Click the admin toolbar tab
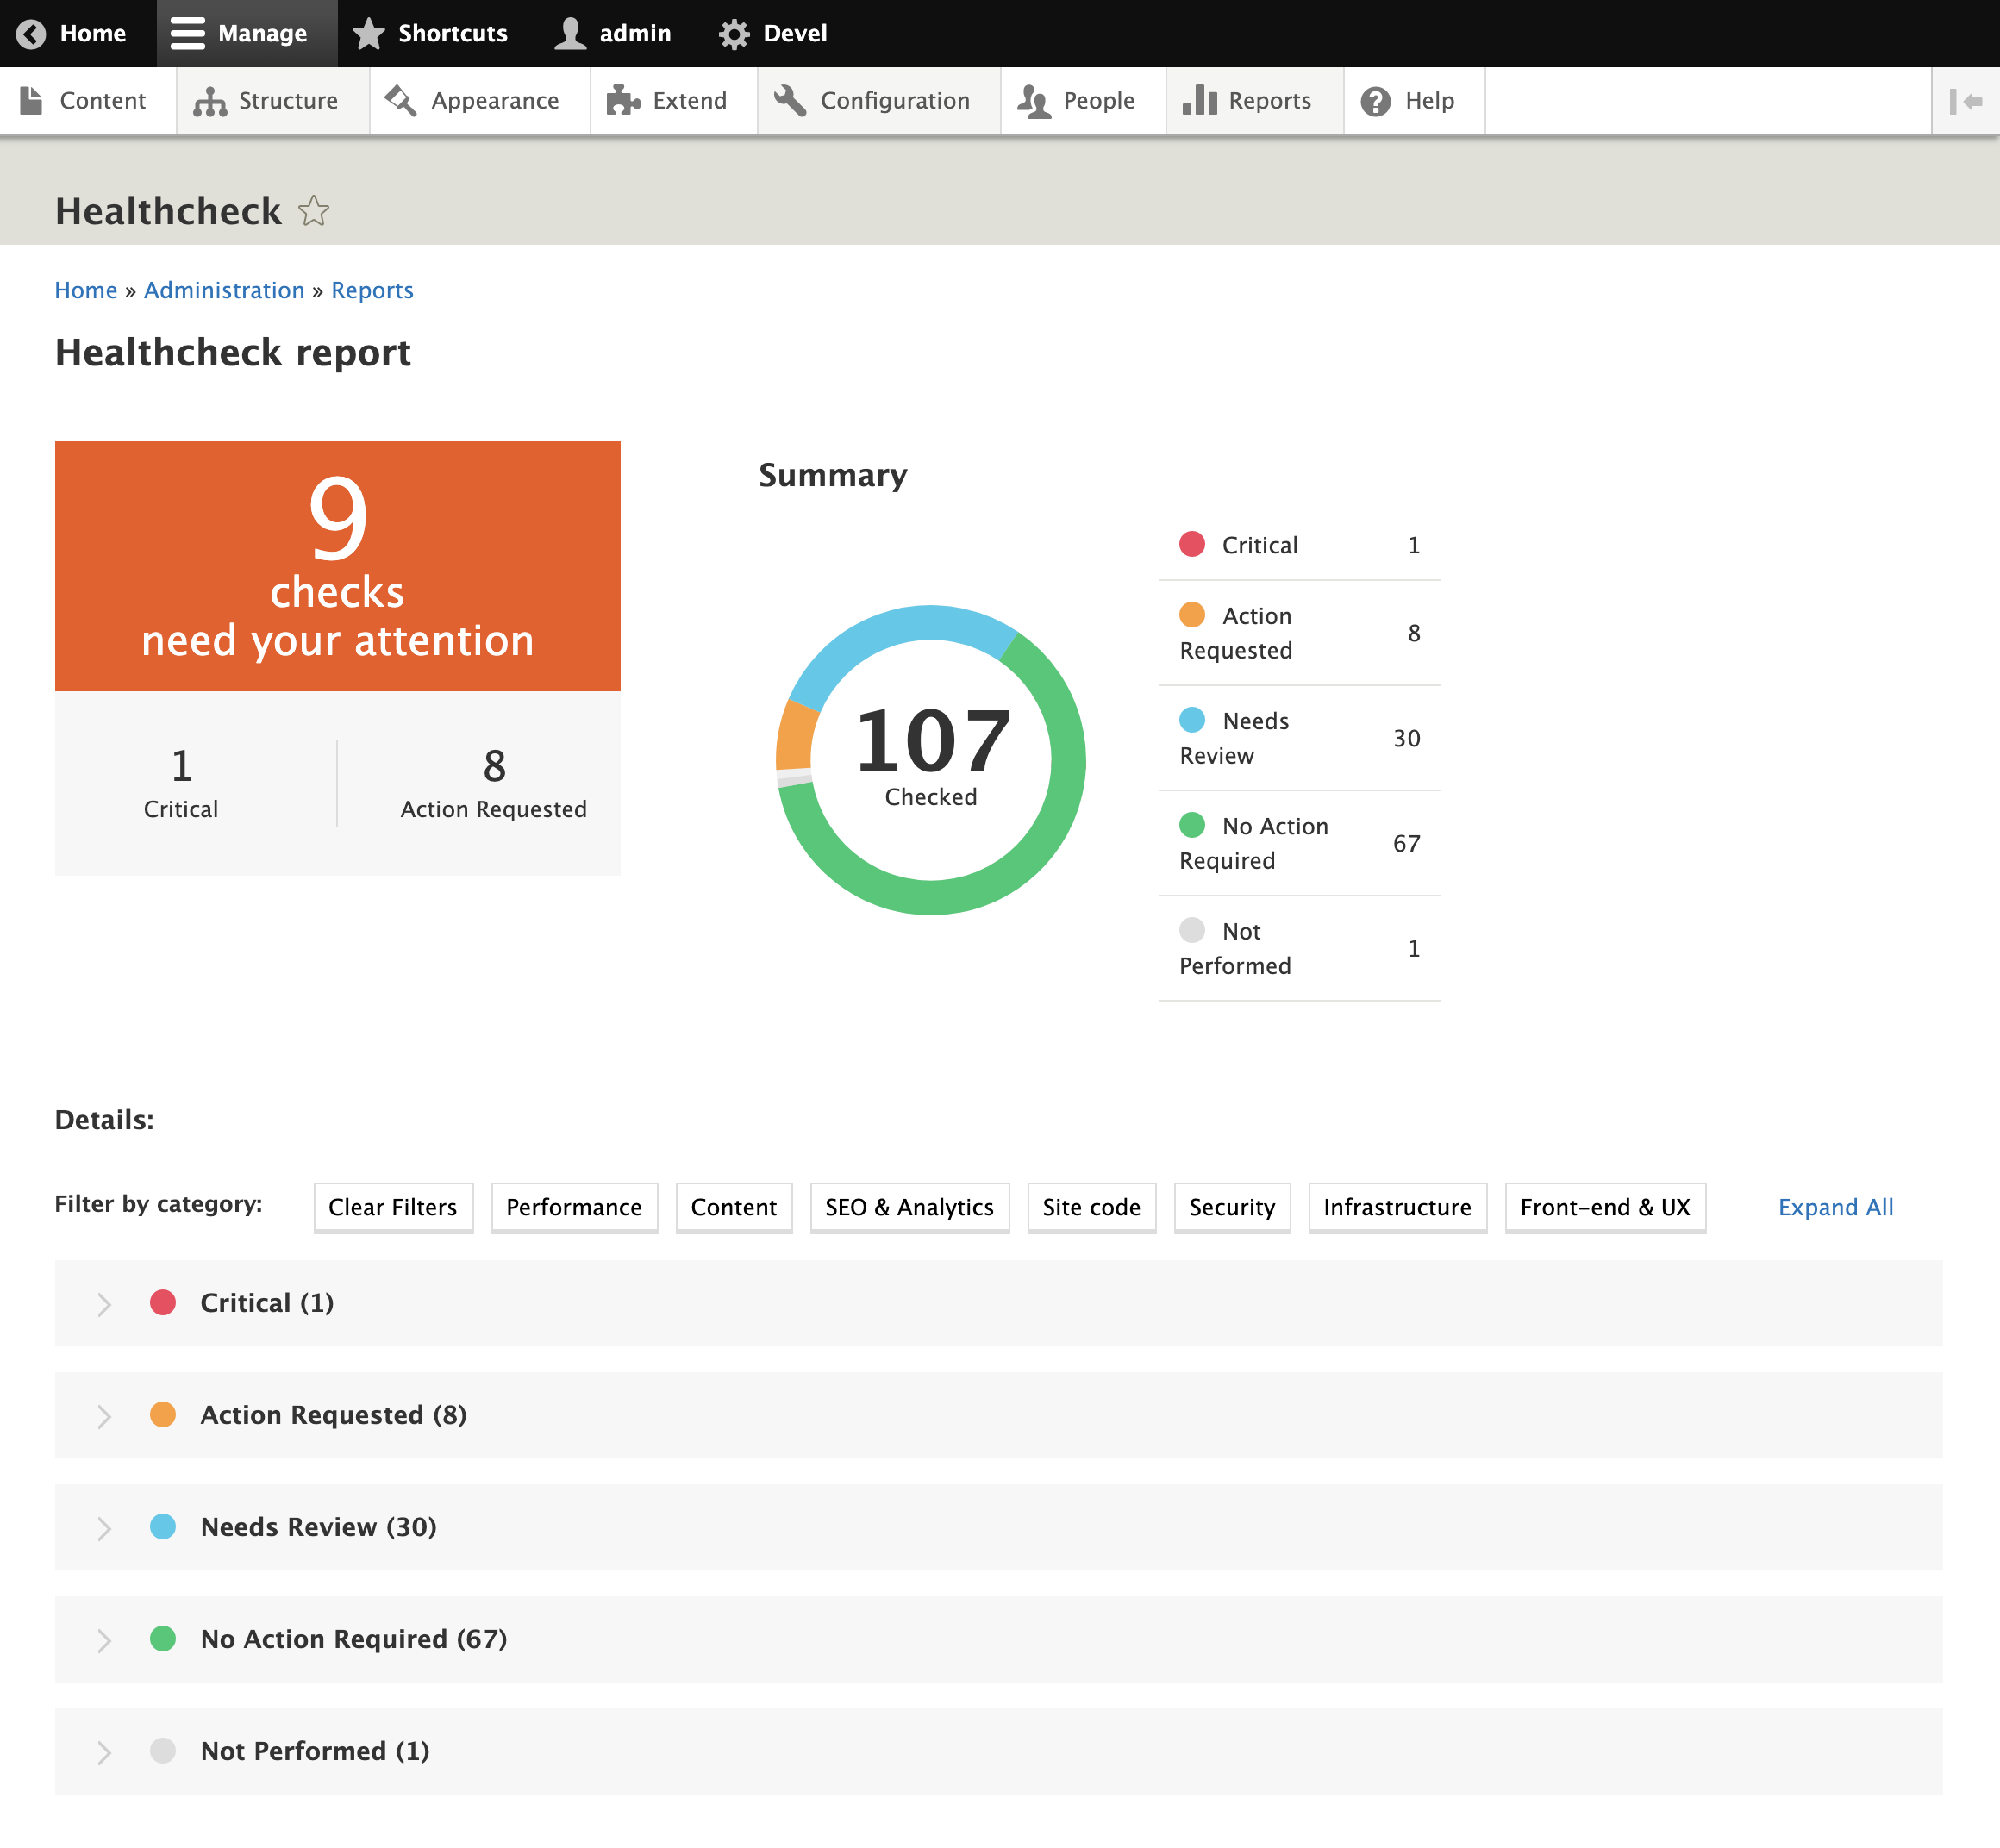Viewport: 2000px width, 1848px height. click(613, 33)
